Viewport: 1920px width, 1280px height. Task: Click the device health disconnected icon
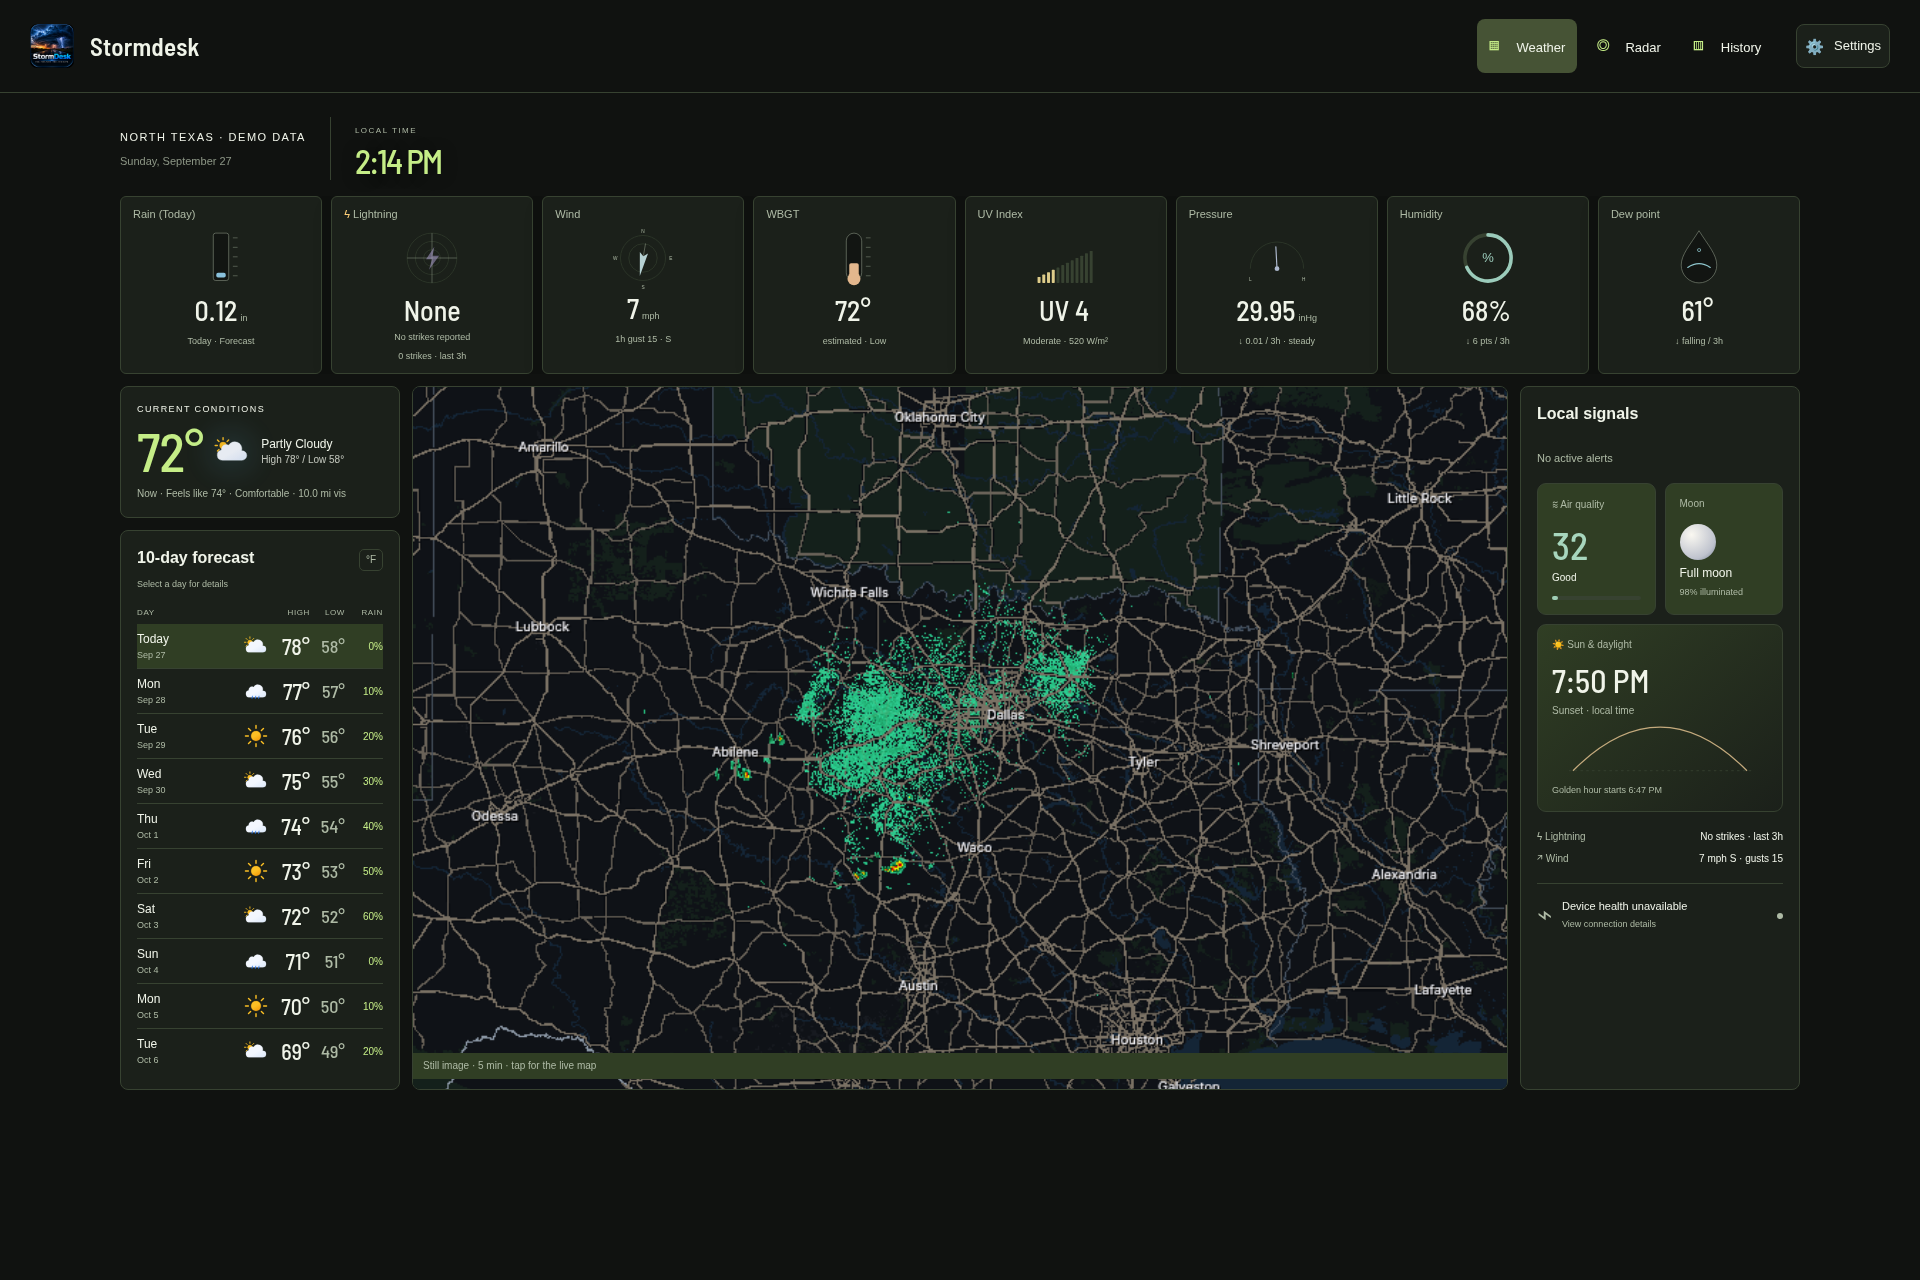[x=1545, y=915]
